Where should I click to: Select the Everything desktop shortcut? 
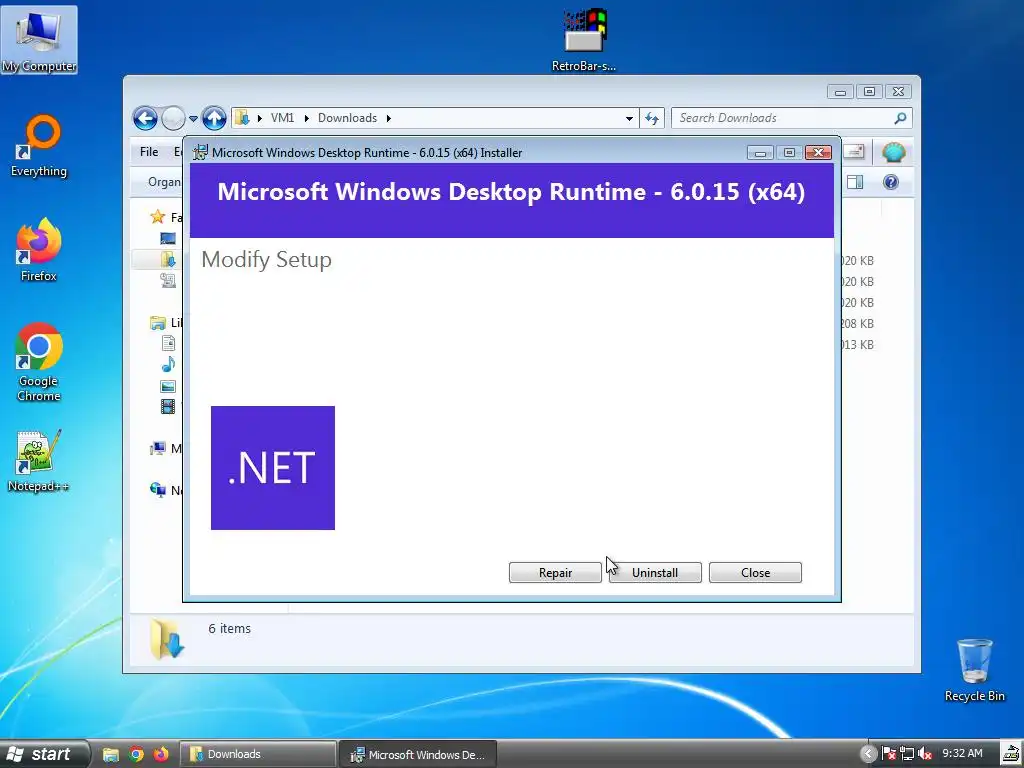[x=39, y=146]
